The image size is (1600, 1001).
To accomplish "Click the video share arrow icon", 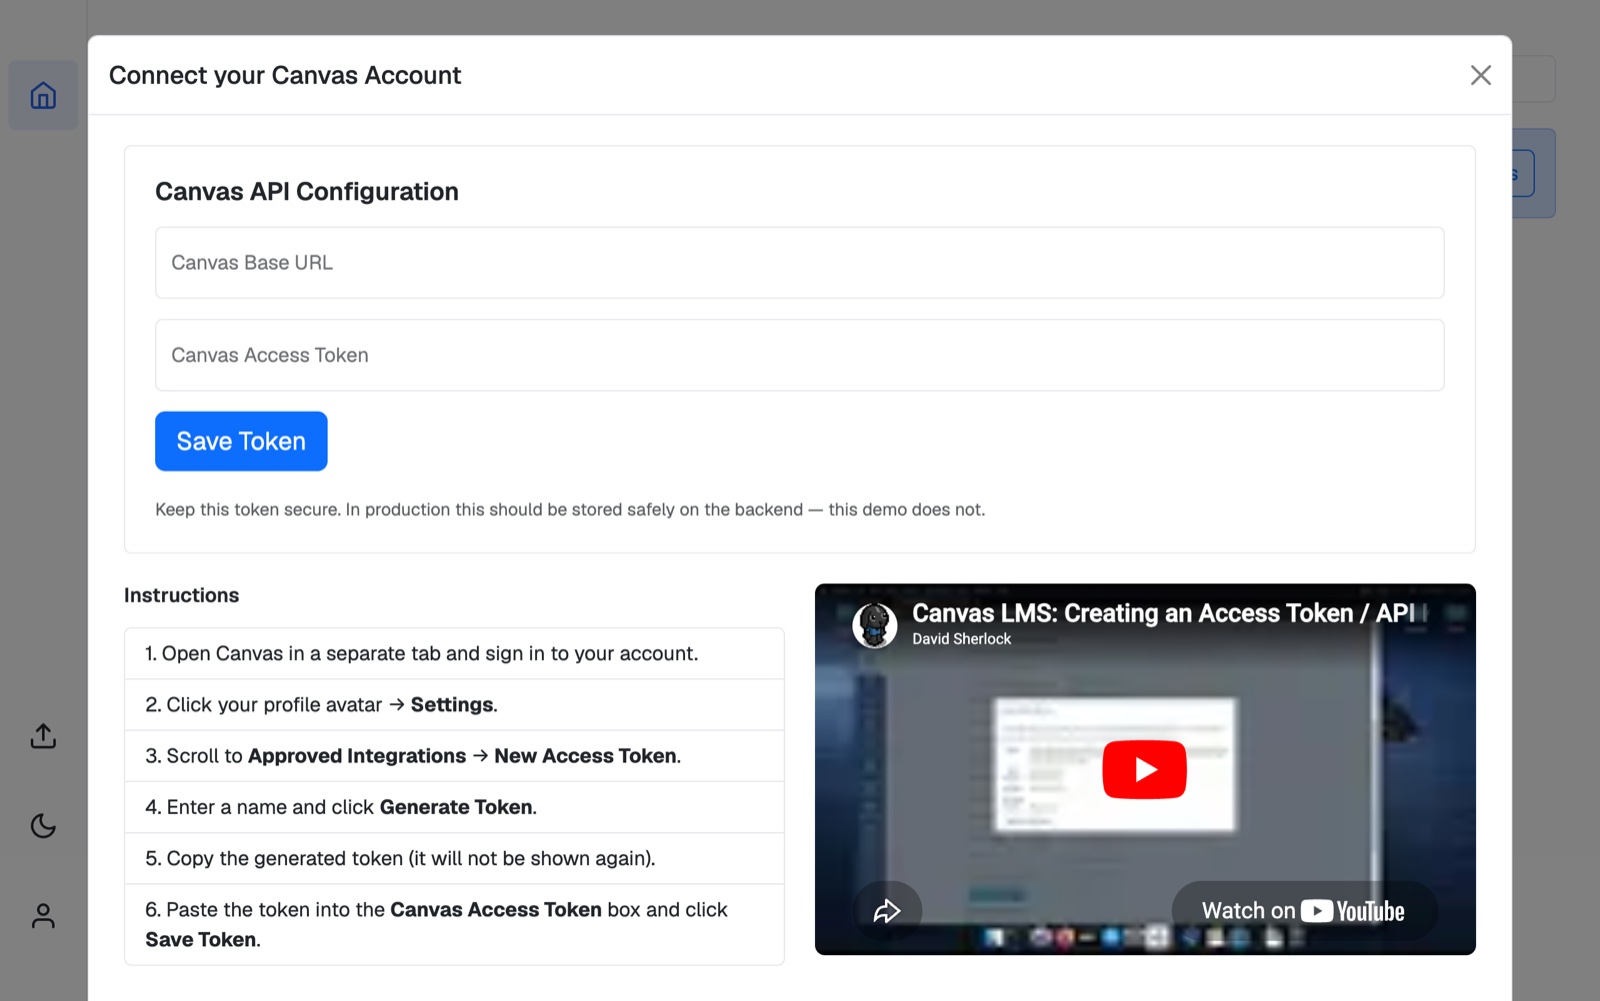I will (x=887, y=911).
